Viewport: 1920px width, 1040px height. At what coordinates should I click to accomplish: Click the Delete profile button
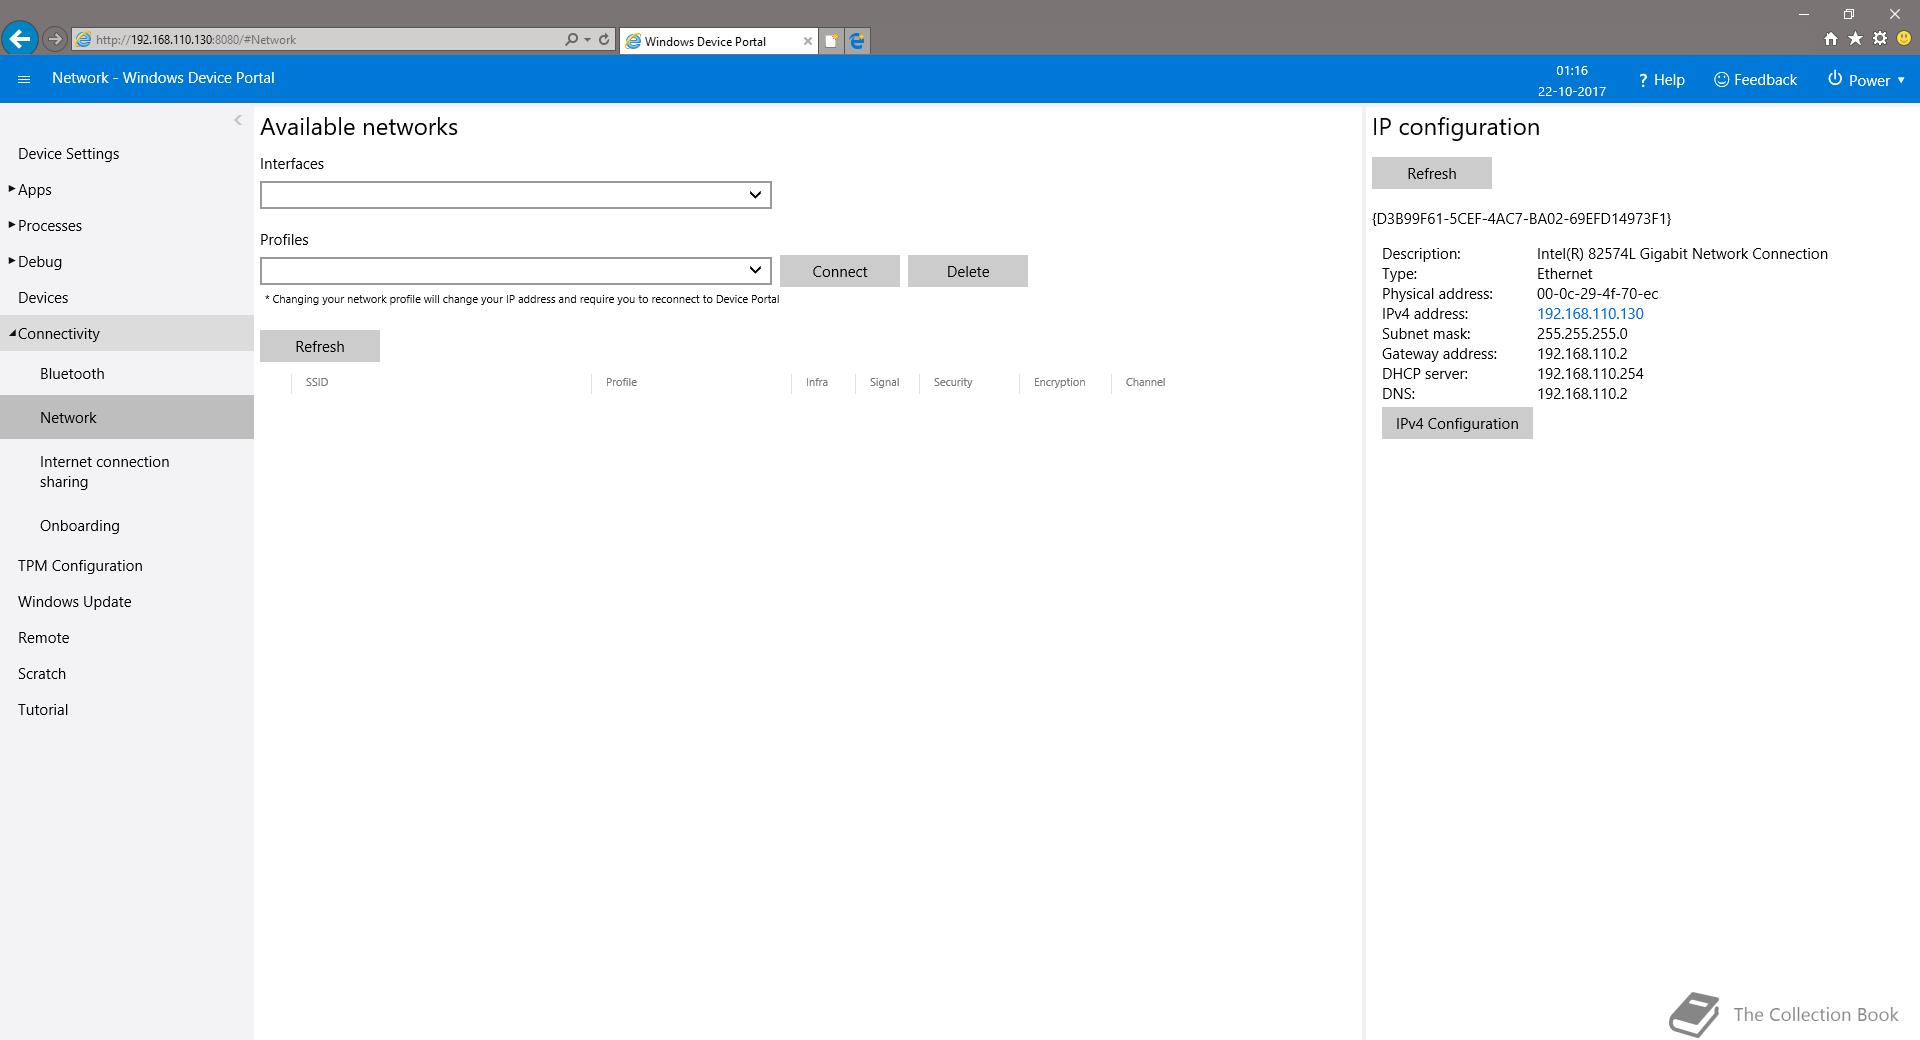(968, 271)
